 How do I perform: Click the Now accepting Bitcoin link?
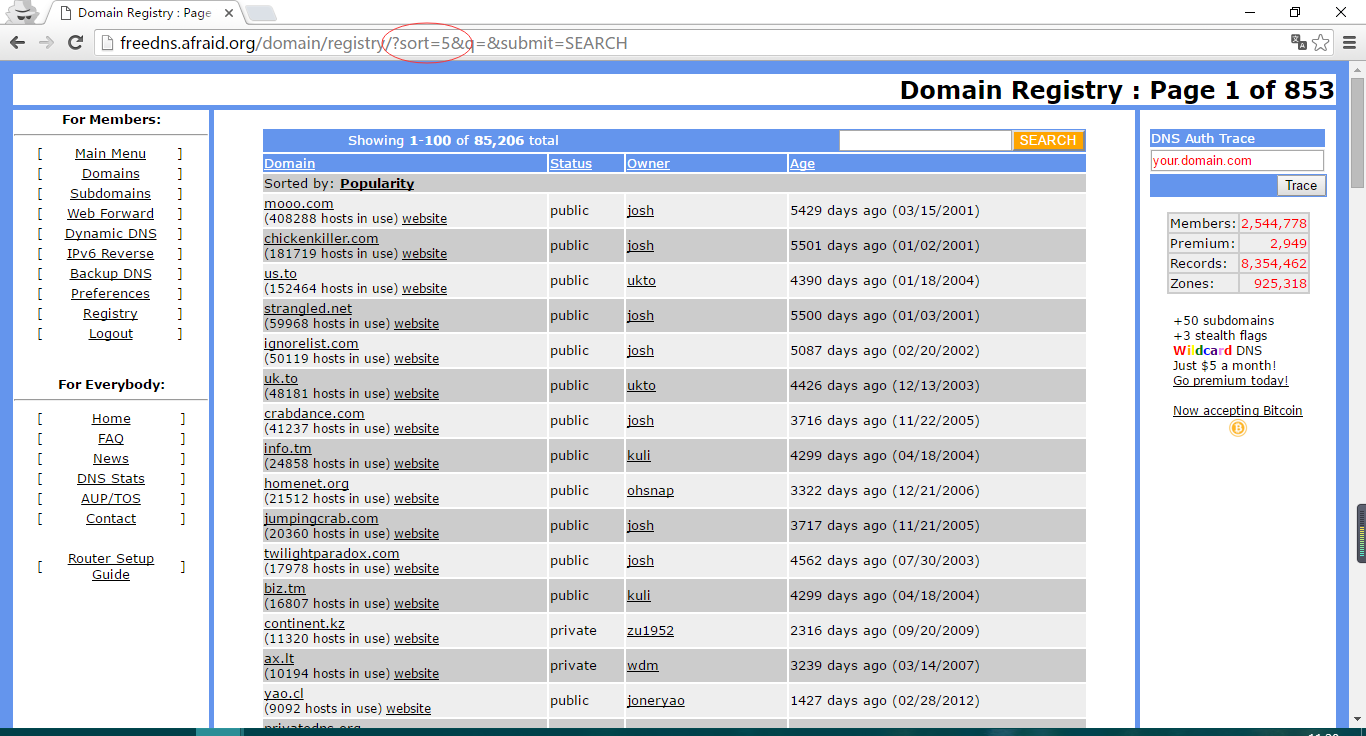point(1238,411)
